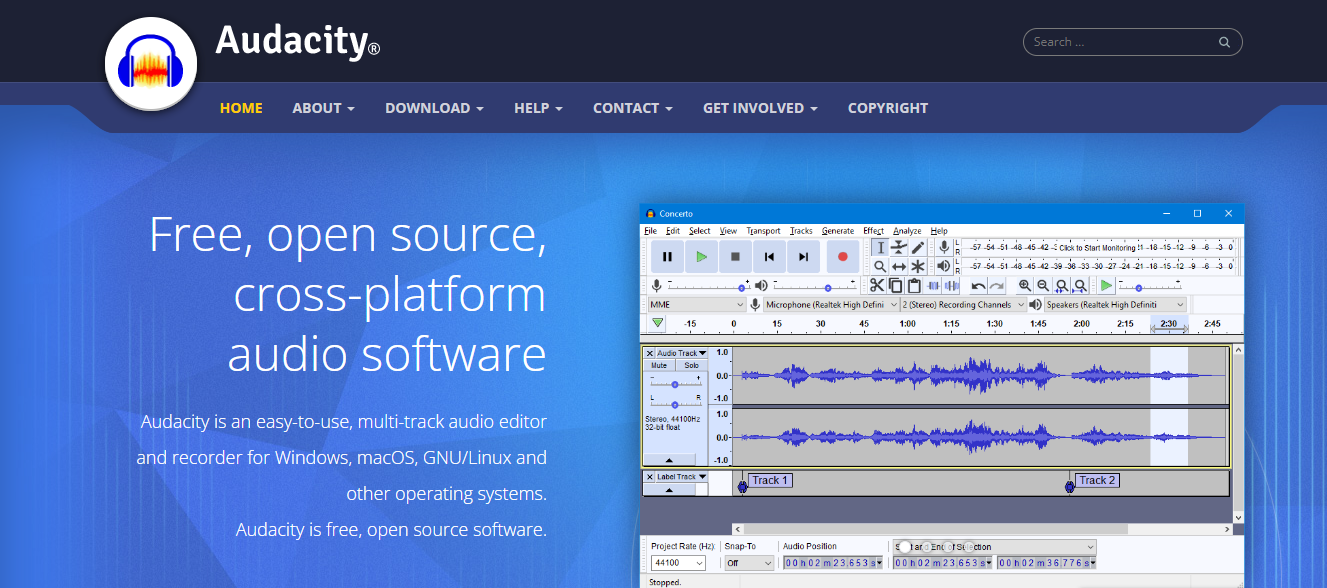The image size is (1327, 588).
Task: Expand the Project Rate 44100 dropdown
Action: (678, 563)
